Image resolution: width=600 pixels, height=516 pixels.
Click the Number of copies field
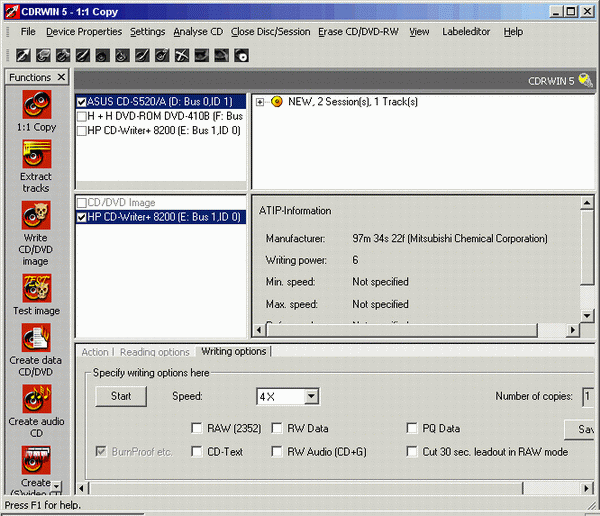coord(588,397)
